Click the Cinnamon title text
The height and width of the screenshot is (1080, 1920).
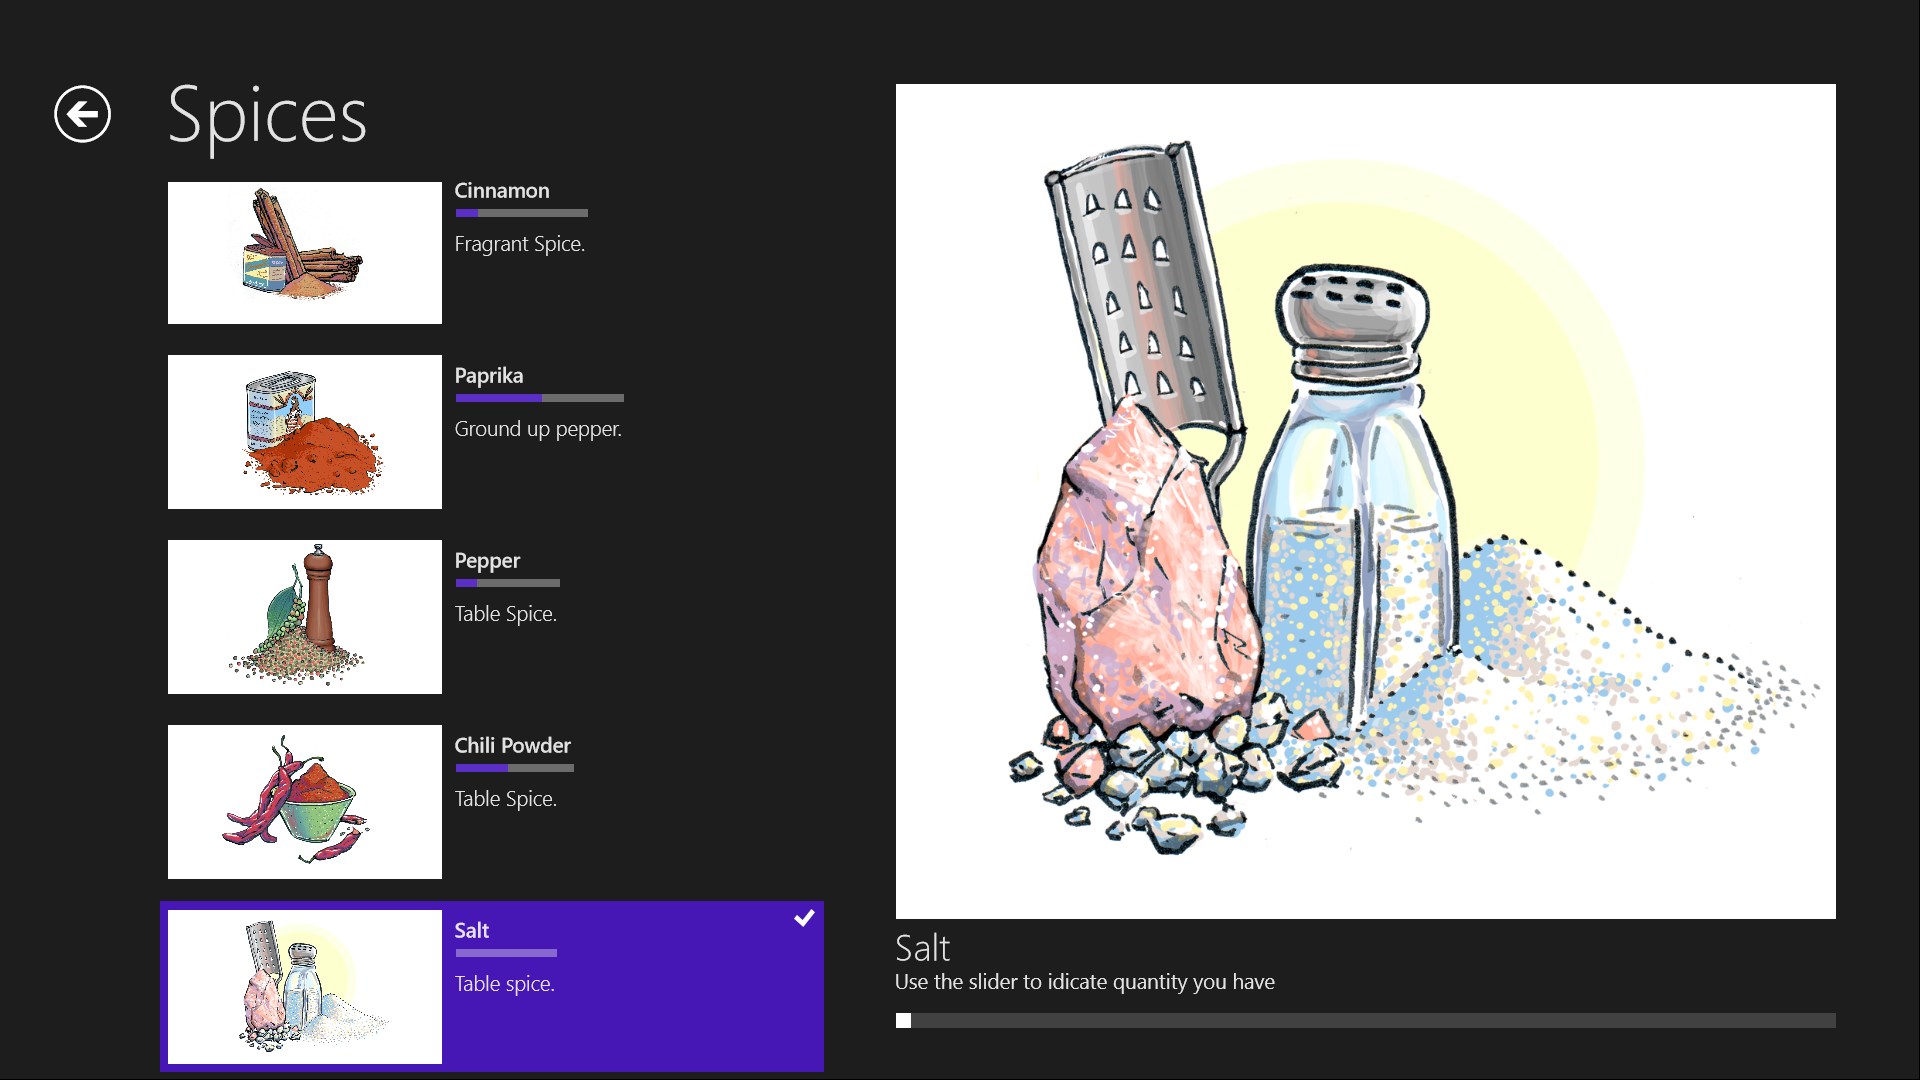501,191
